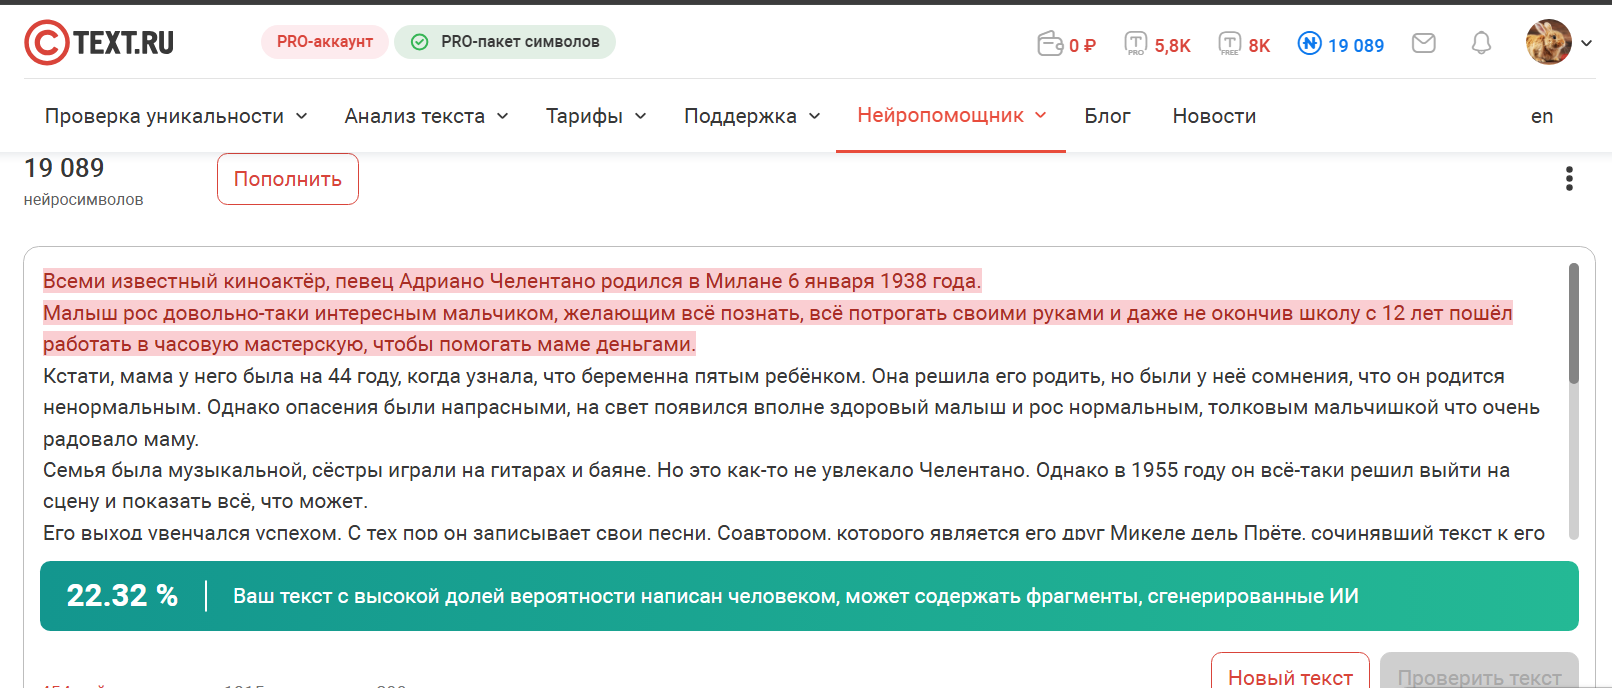Click the 19 089 нейросимволов balance text

[83, 181]
